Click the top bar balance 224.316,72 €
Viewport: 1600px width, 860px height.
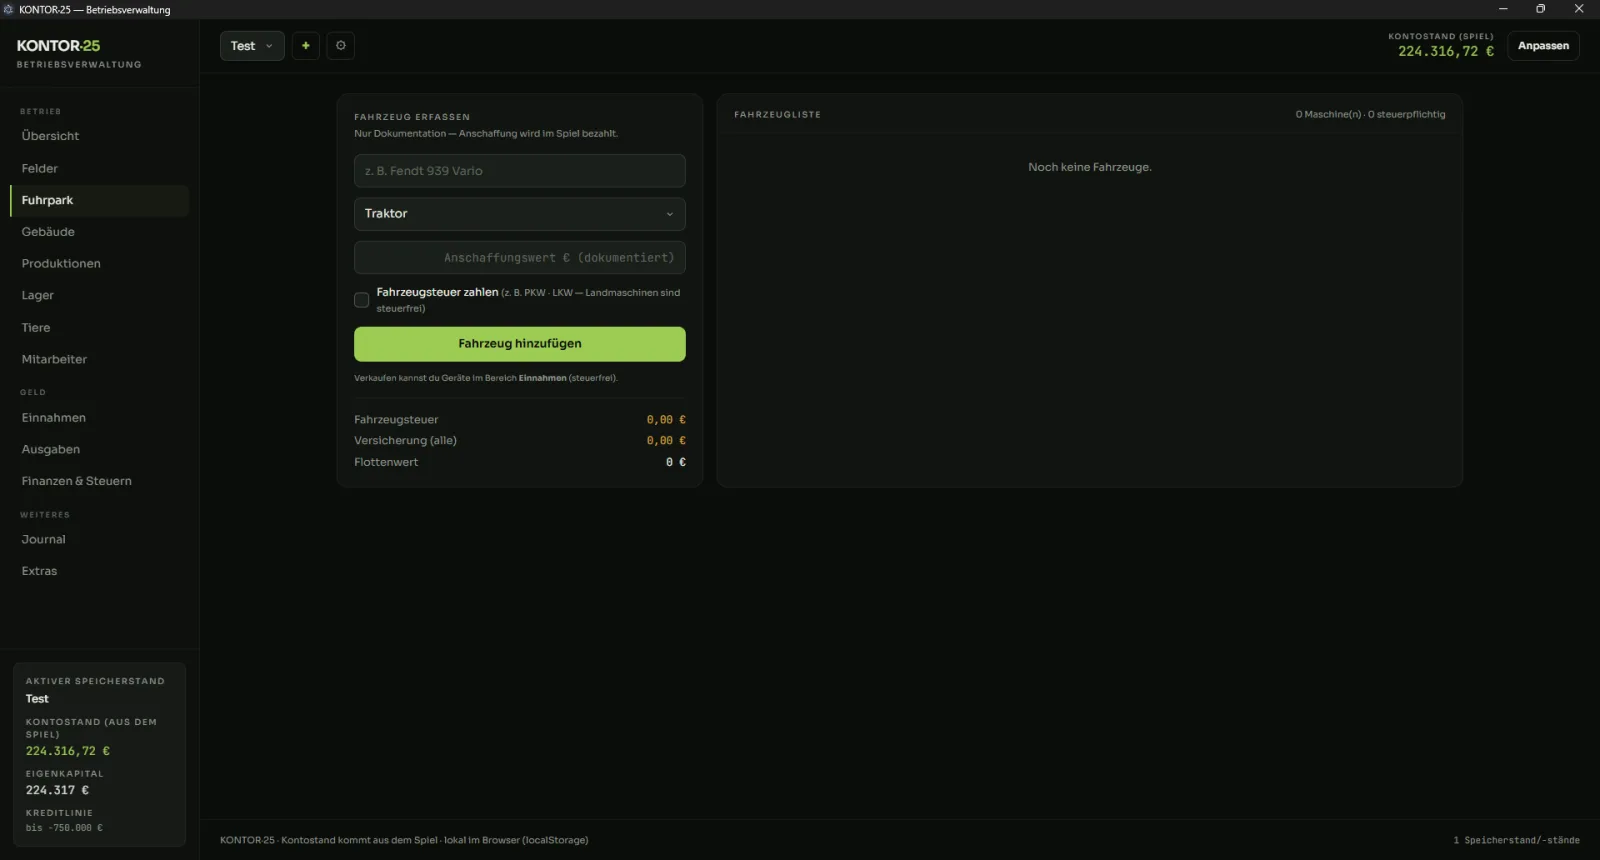[1445, 52]
